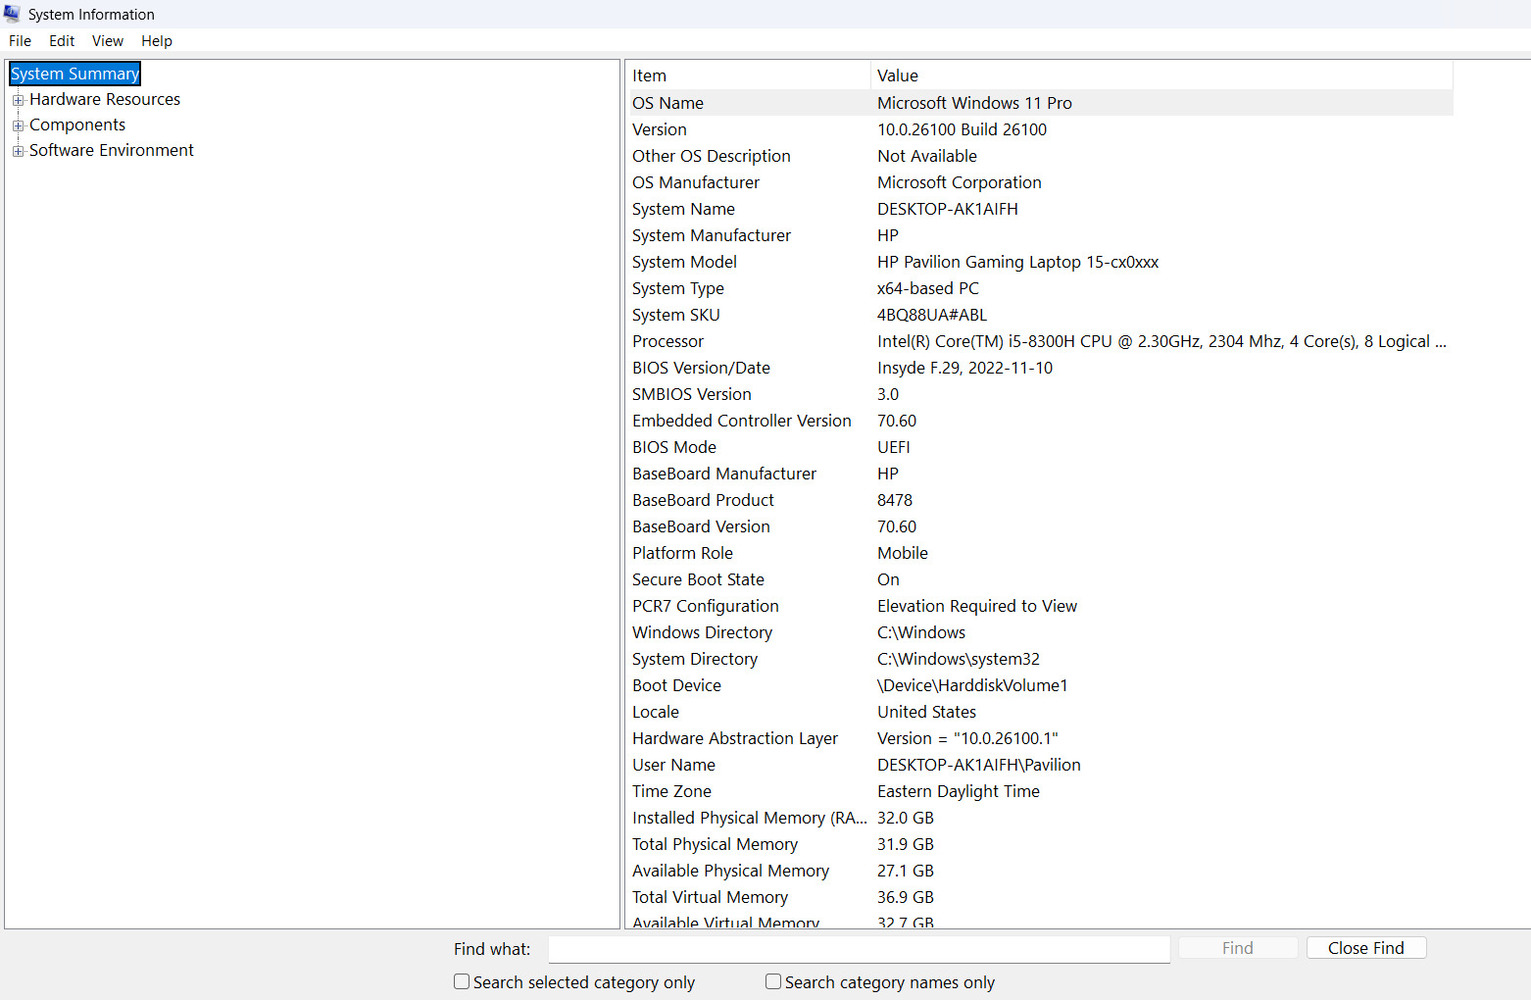Click the System Information app icon in title bar
This screenshot has width=1531, height=1000.
(12, 14)
